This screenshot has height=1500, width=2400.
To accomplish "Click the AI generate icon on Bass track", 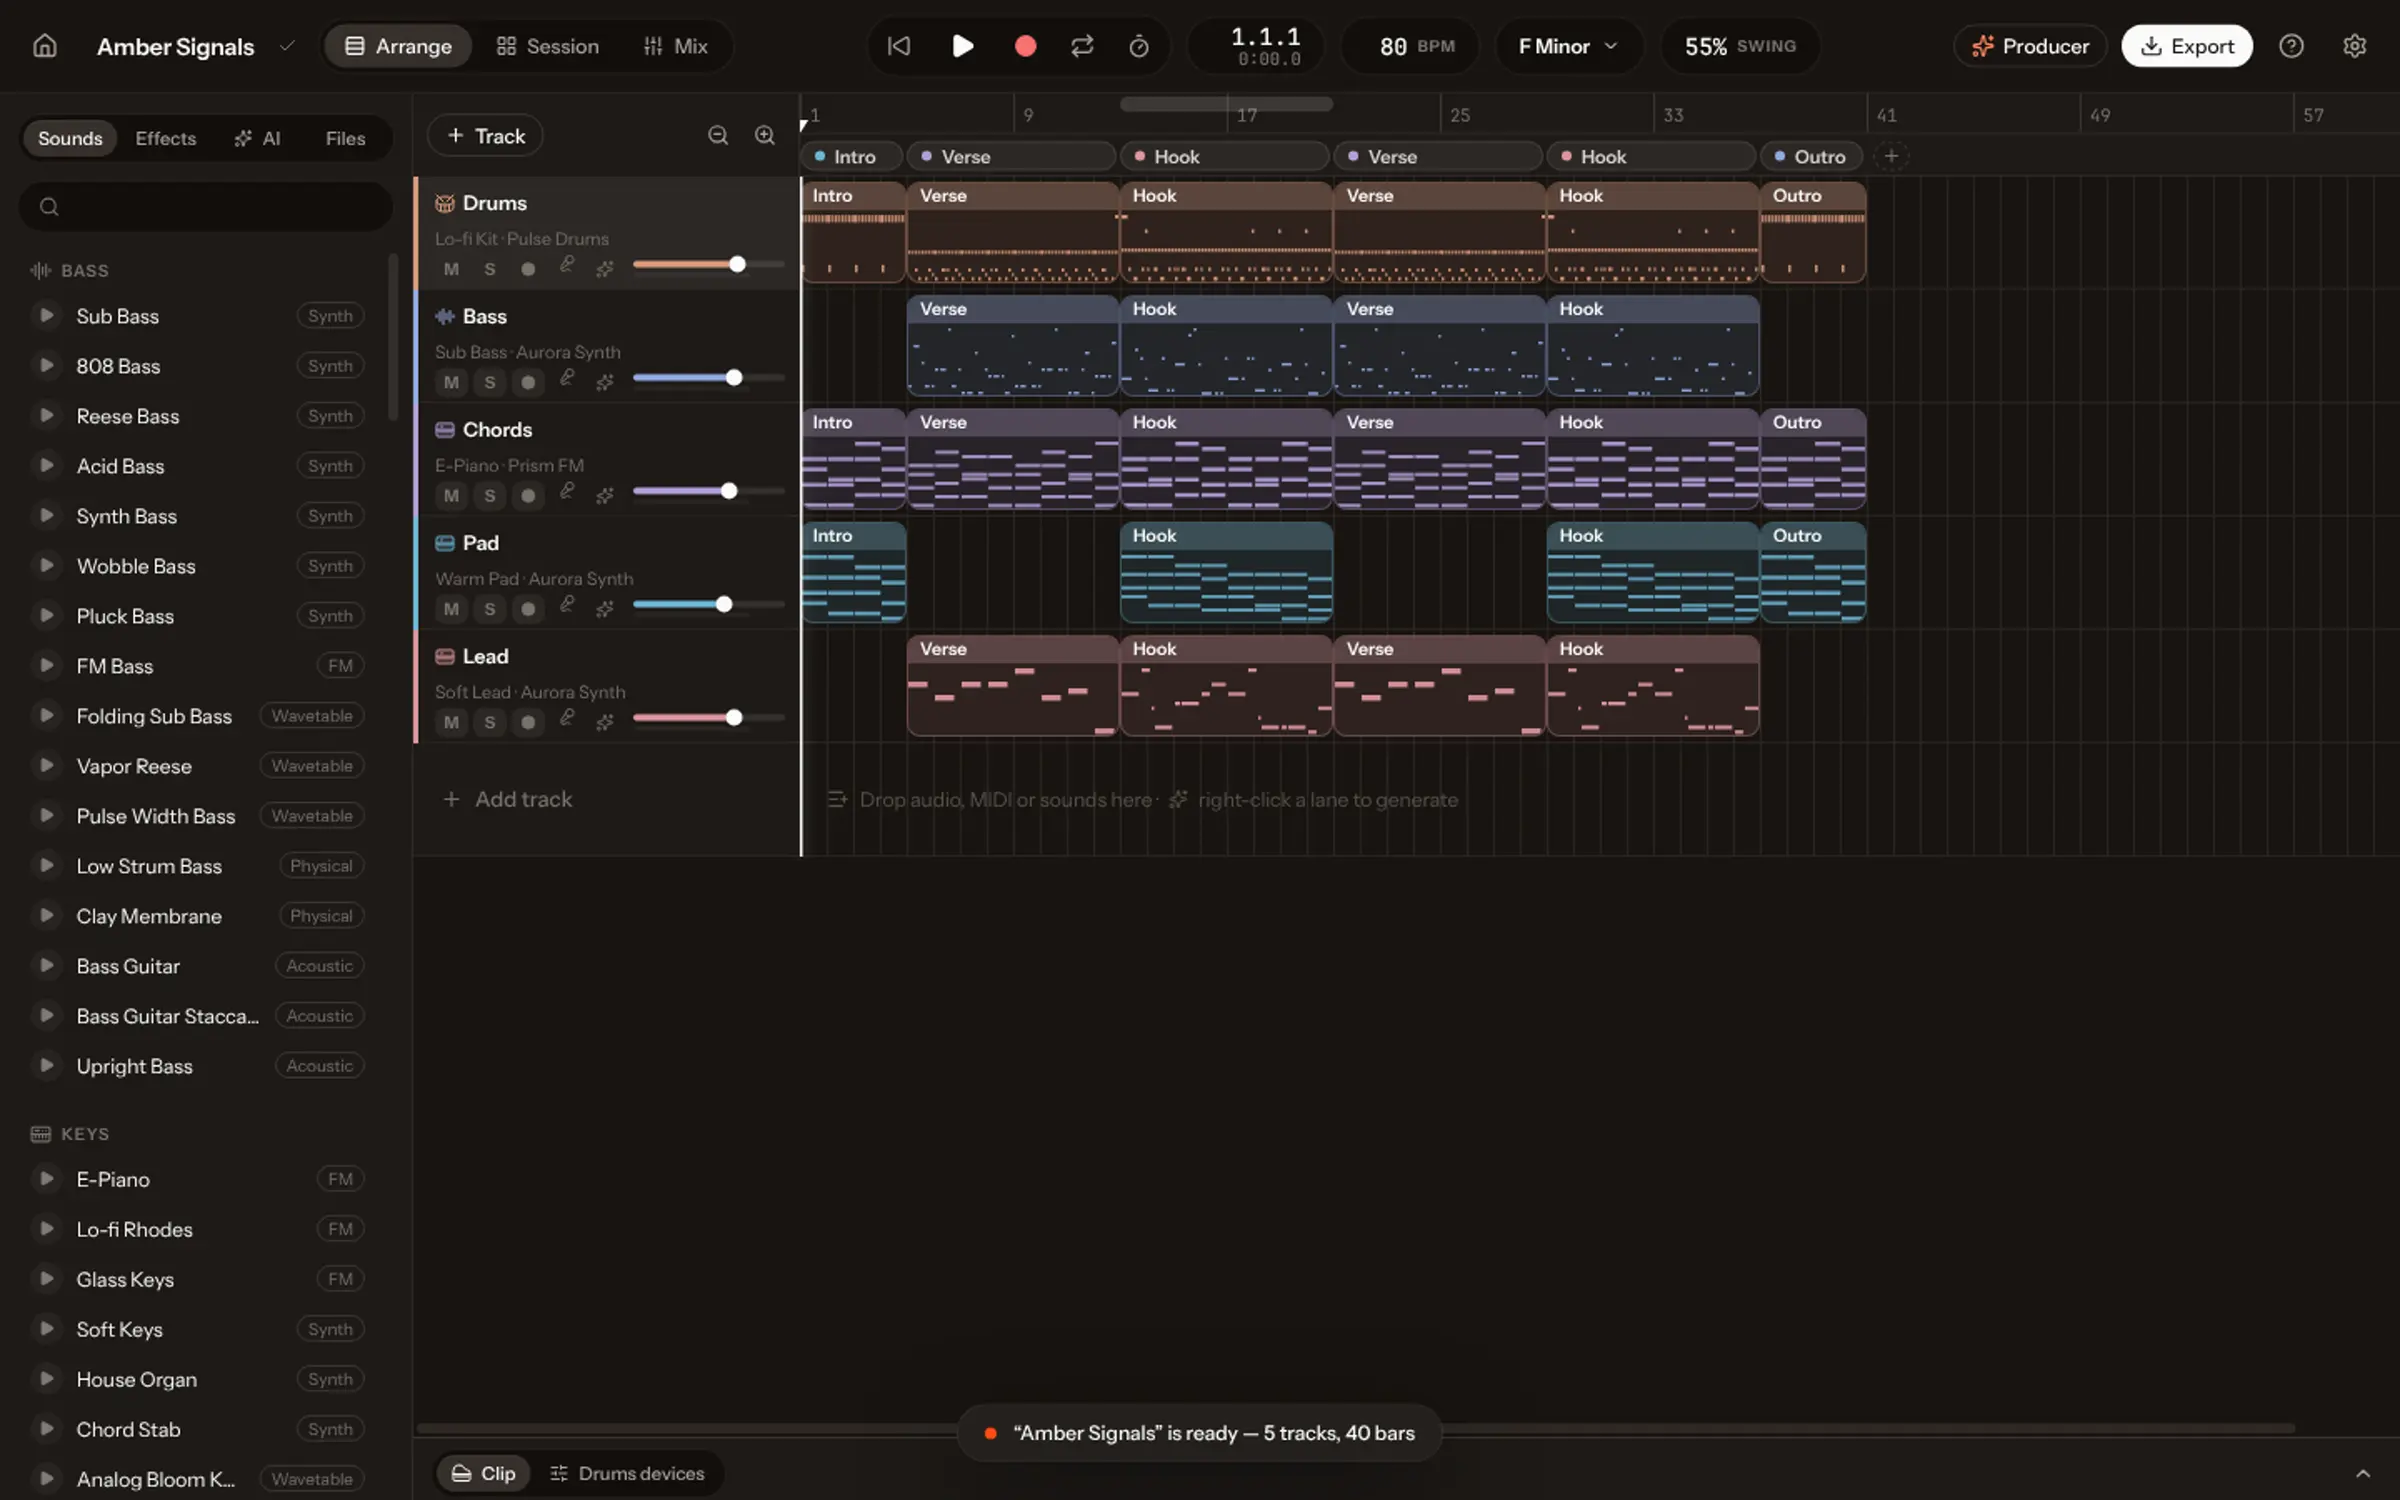I will (605, 381).
